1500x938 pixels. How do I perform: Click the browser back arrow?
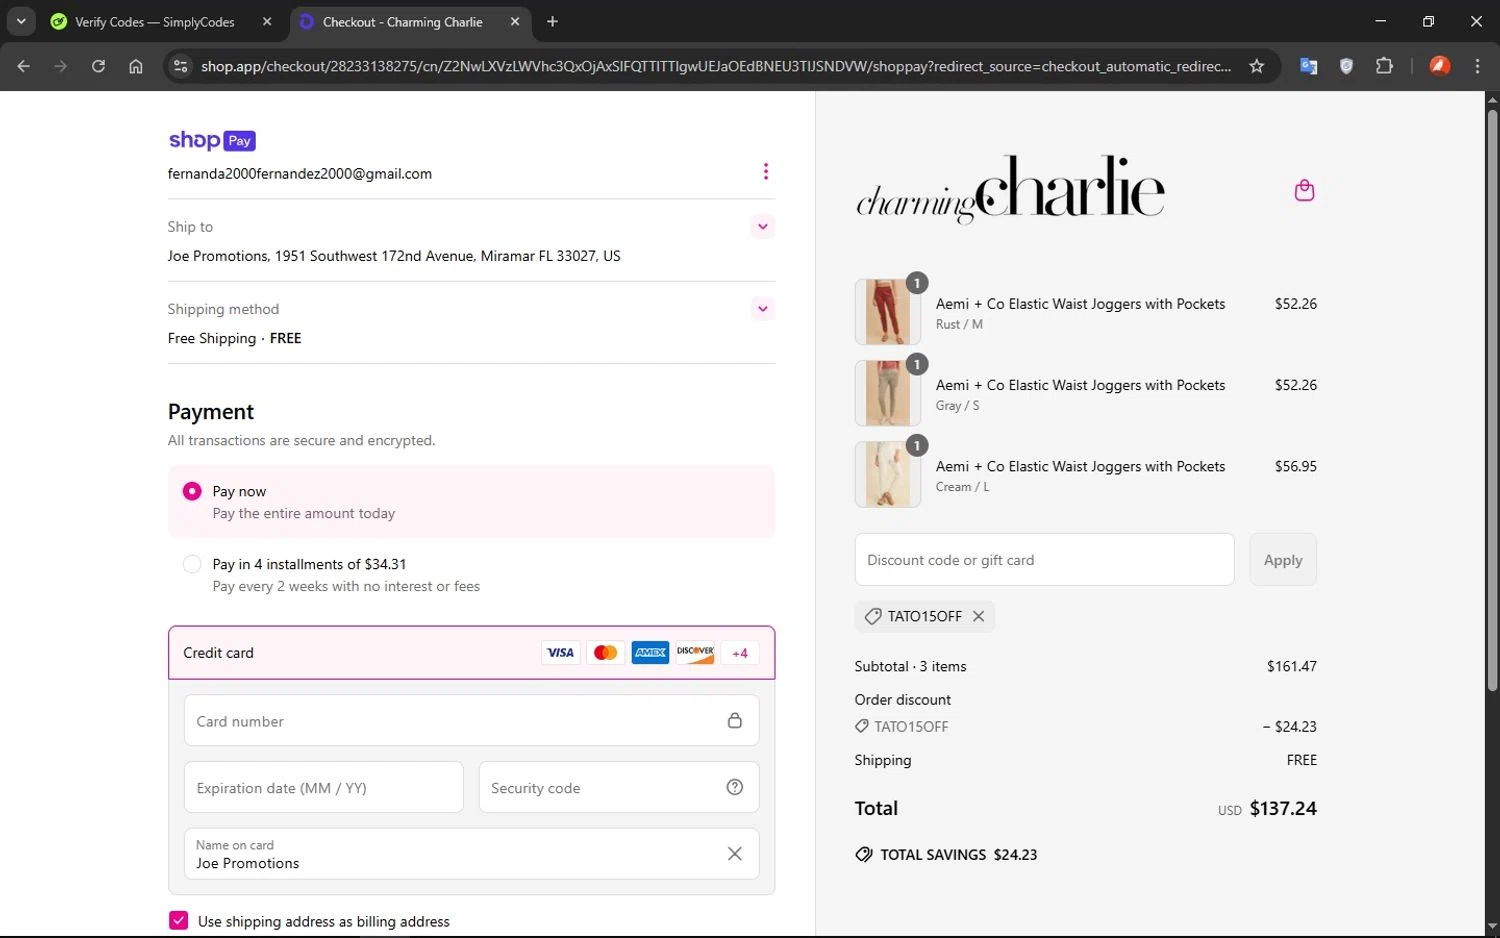pyautogui.click(x=24, y=66)
